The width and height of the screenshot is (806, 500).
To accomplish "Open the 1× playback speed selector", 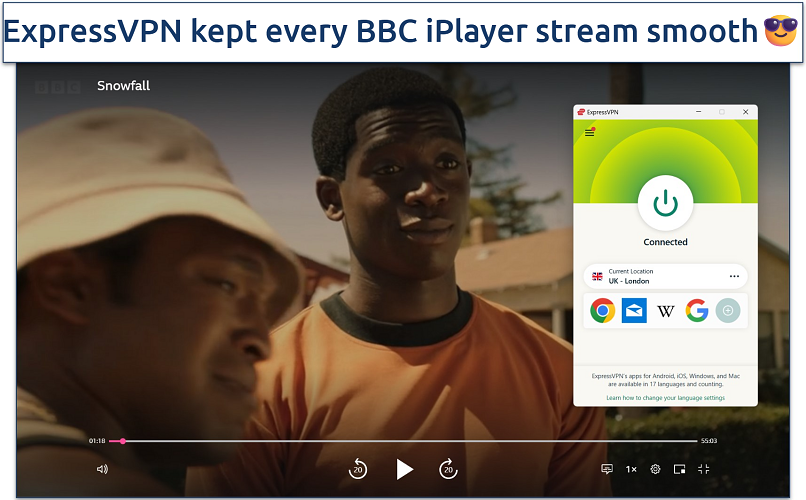I will pos(631,469).
